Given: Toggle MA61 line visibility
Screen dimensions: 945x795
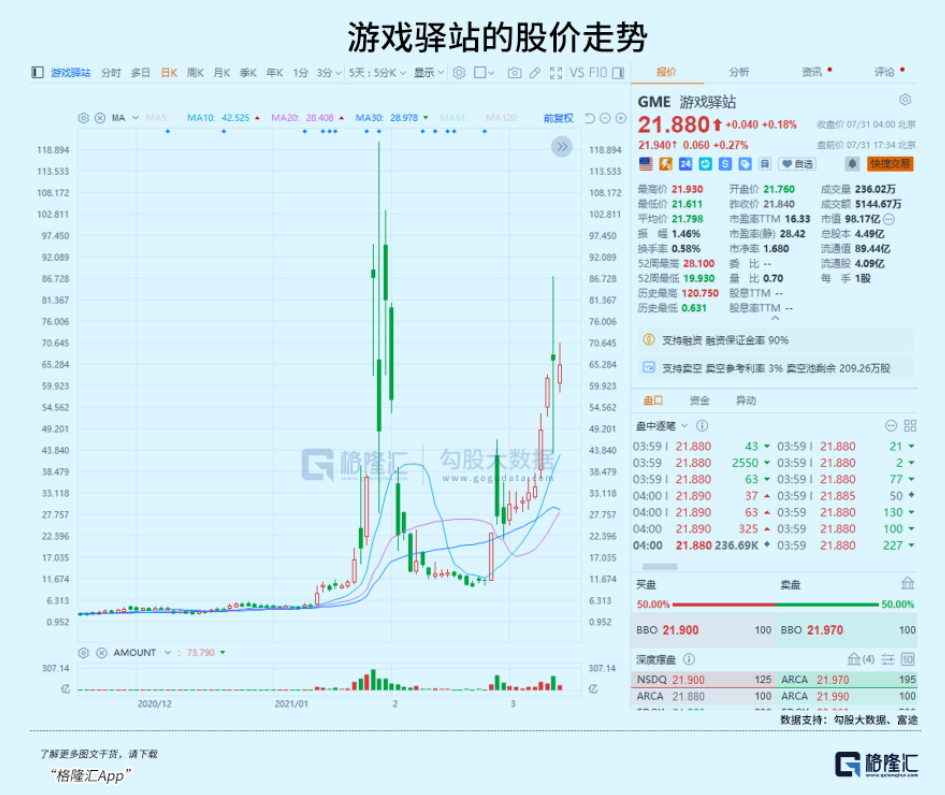Looking at the screenshot, I should [453, 118].
